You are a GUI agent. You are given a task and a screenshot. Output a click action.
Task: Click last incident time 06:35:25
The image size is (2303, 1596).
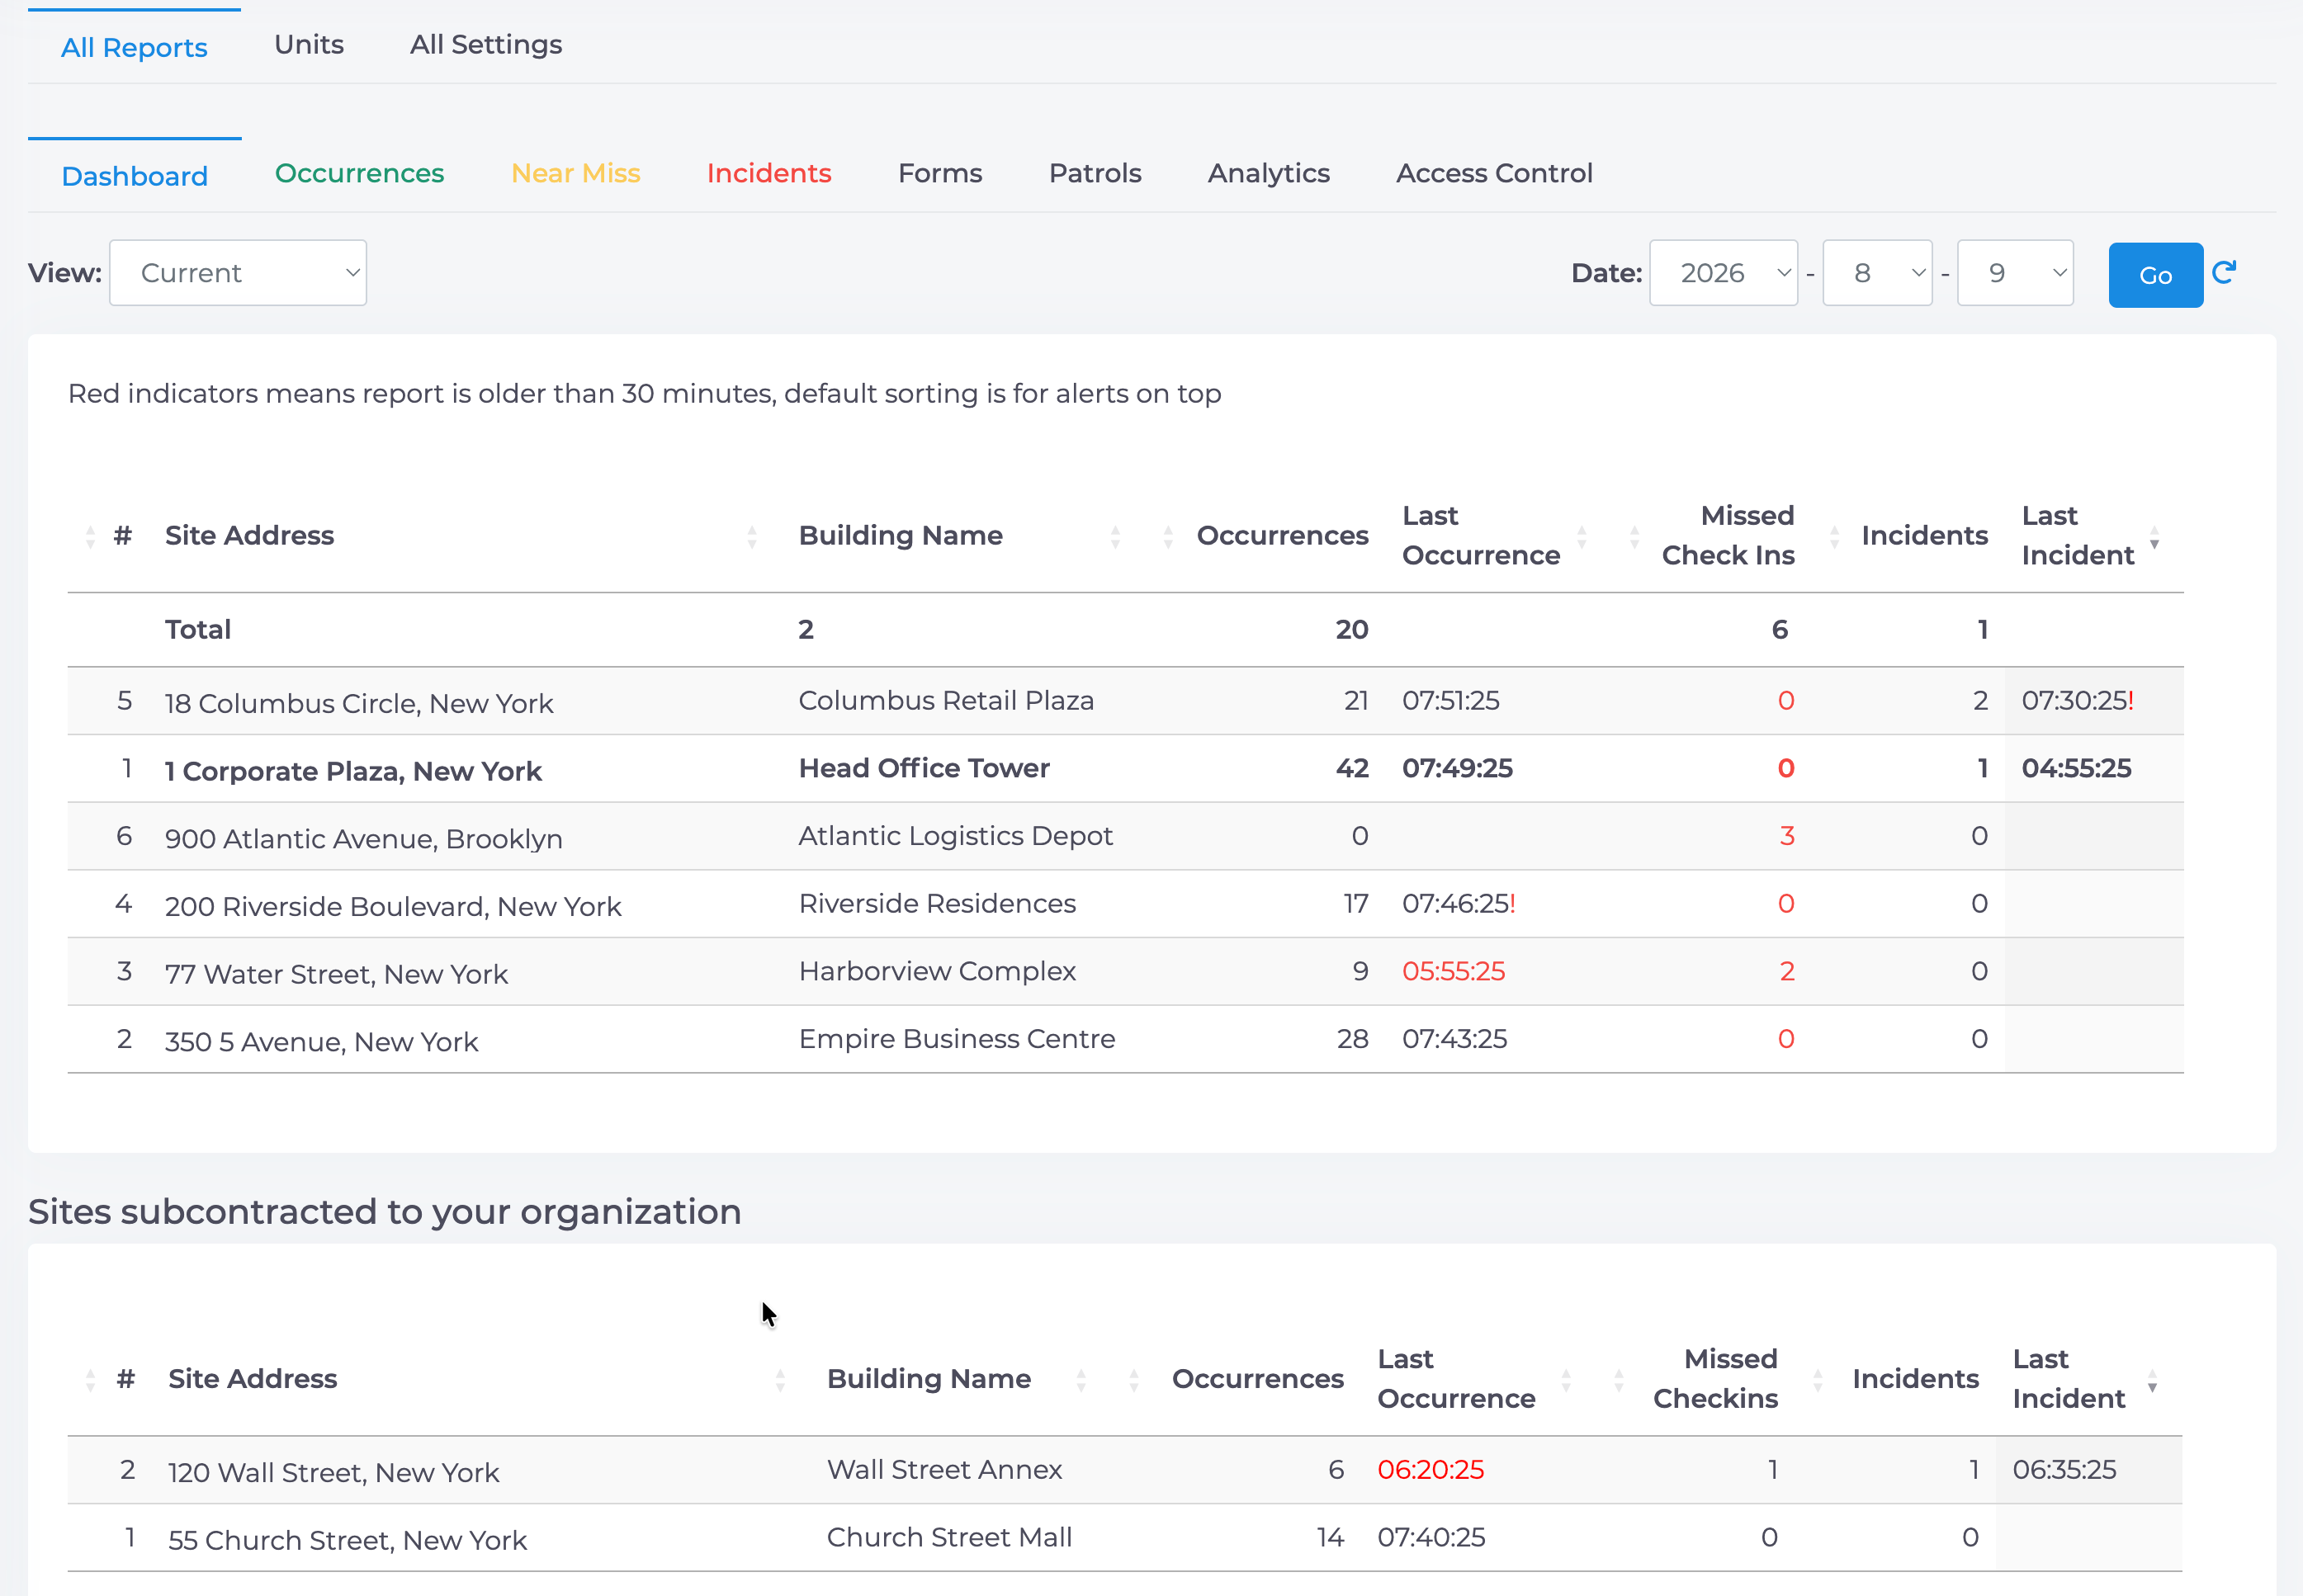click(x=2064, y=1471)
